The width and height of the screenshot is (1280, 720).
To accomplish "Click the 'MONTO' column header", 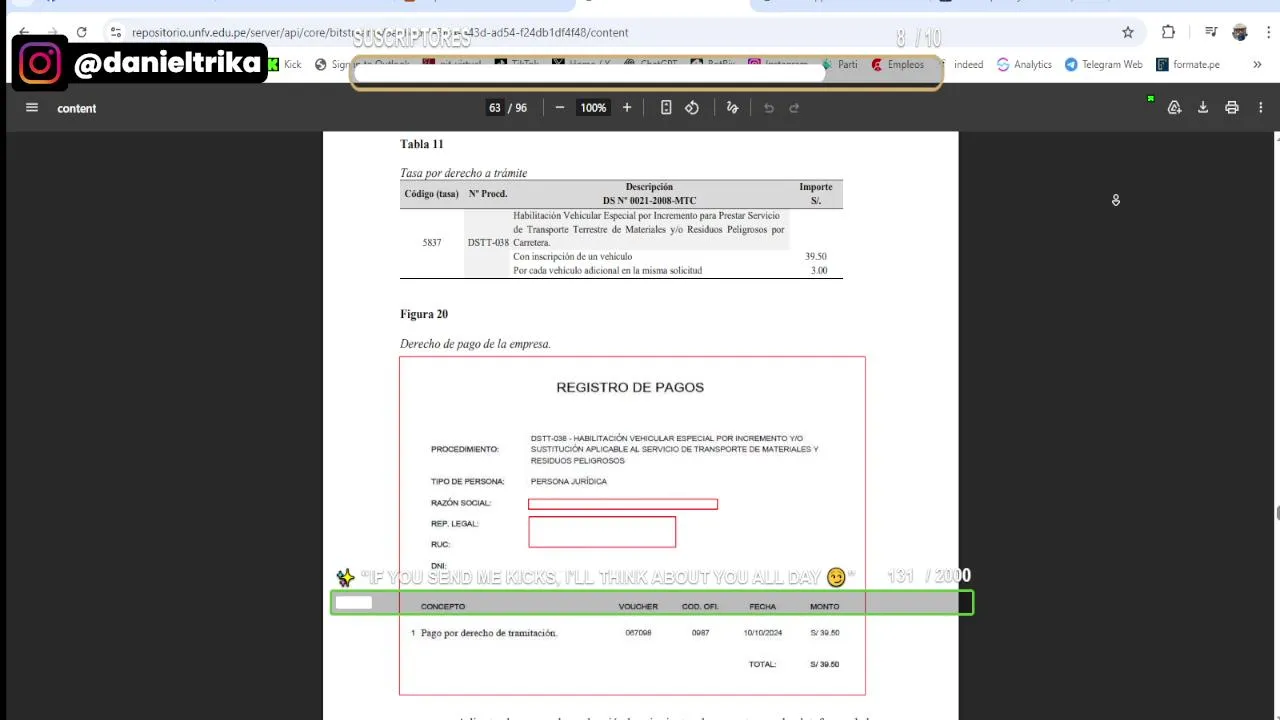I will pyautogui.click(x=825, y=607).
